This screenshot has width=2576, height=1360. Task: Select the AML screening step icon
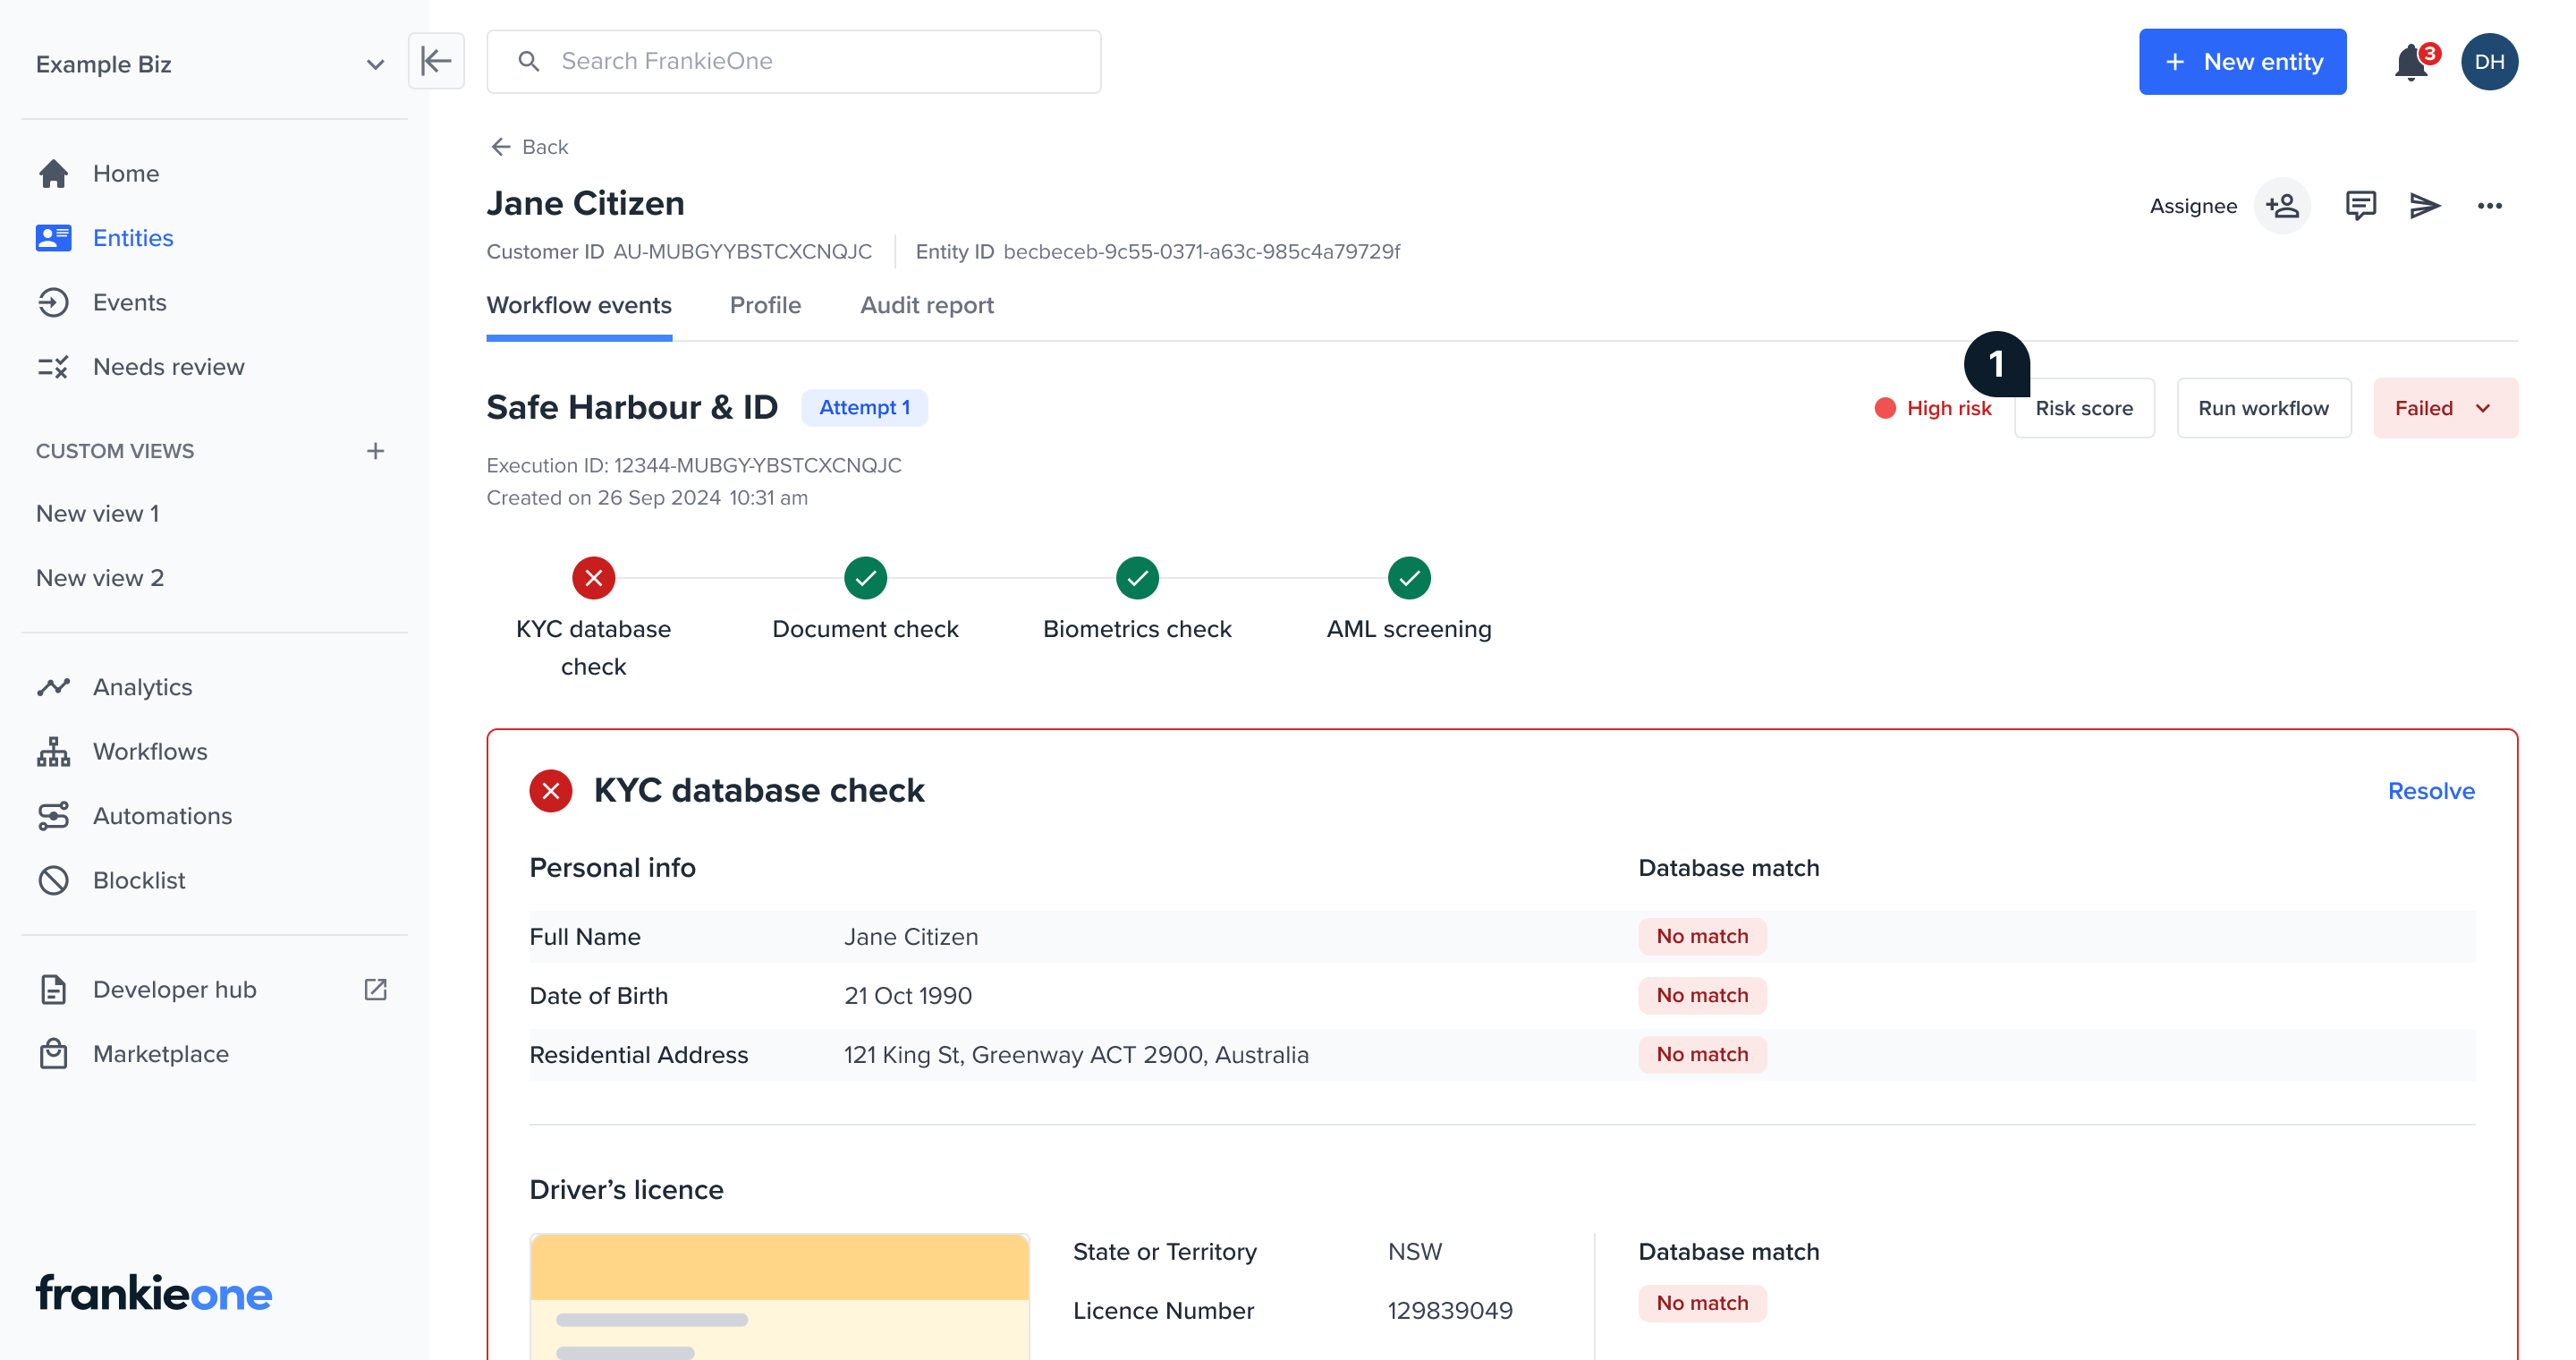(x=1409, y=578)
